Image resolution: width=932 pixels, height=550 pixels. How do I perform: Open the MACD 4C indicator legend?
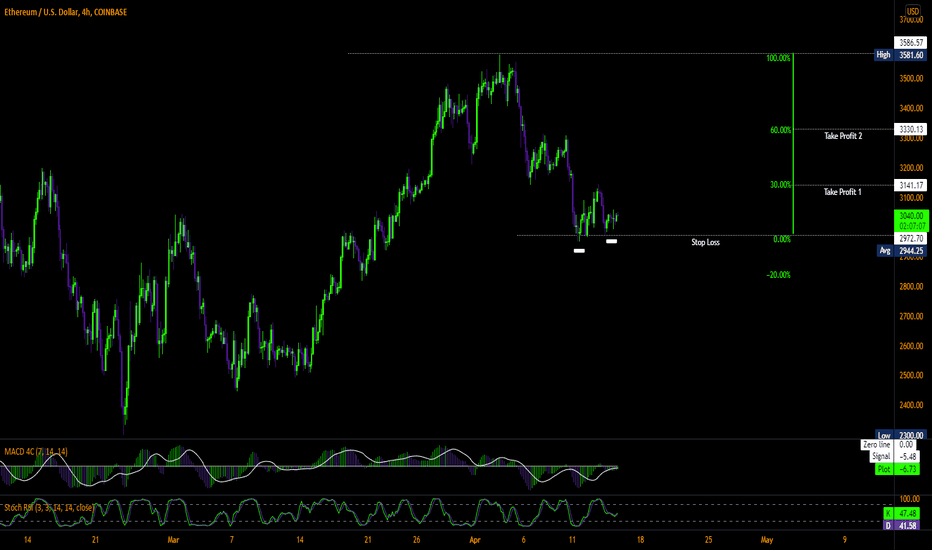[36, 452]
